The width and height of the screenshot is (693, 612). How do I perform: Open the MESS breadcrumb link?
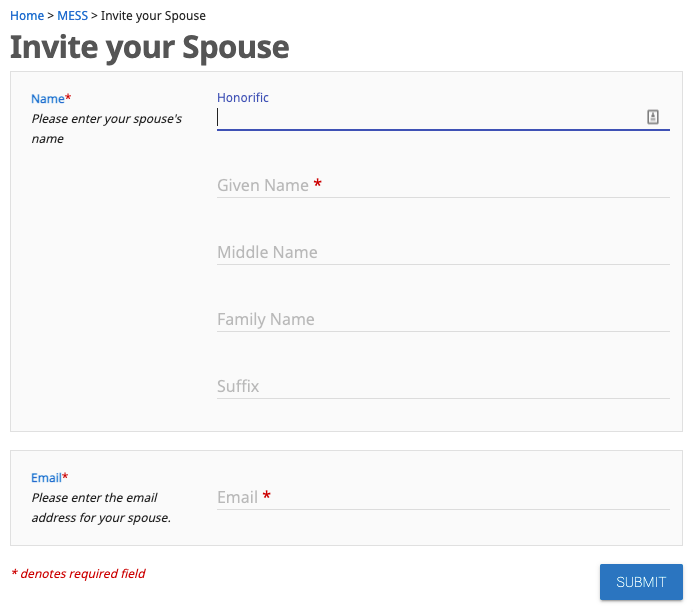tap(72, 15)
